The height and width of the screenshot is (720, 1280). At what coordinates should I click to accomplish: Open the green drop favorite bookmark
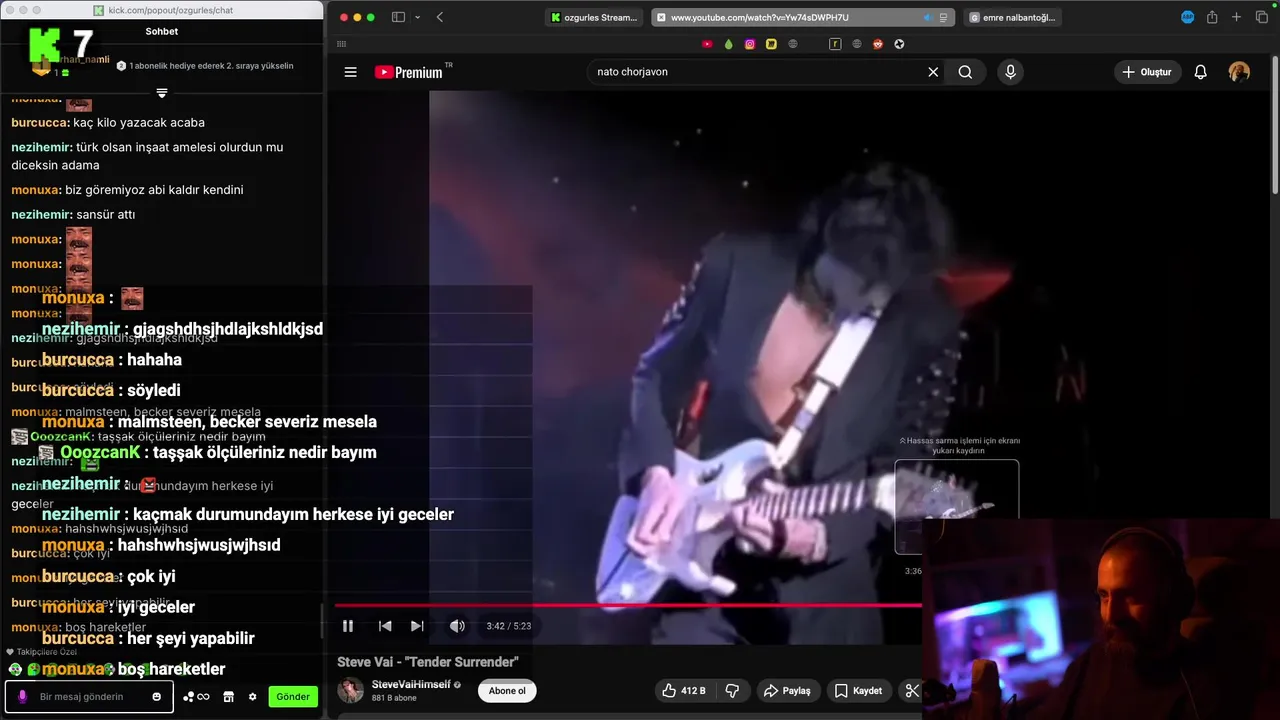[728, 44]
